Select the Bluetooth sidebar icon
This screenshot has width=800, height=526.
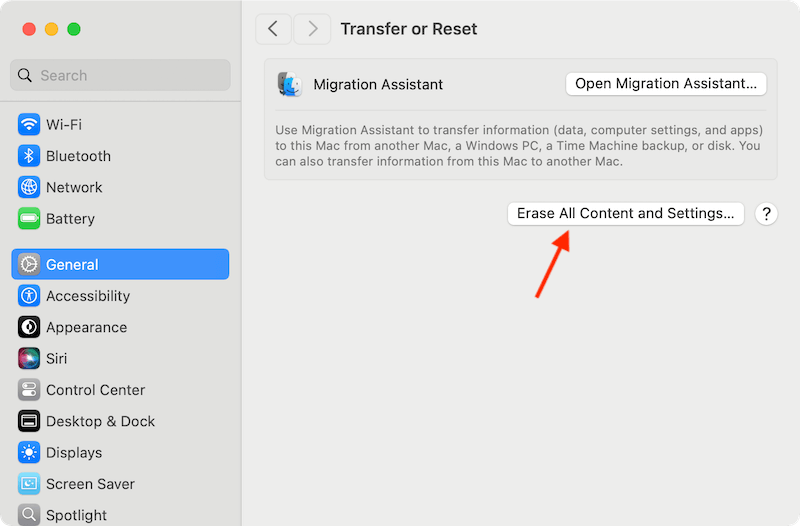click(x=29, y=156)
